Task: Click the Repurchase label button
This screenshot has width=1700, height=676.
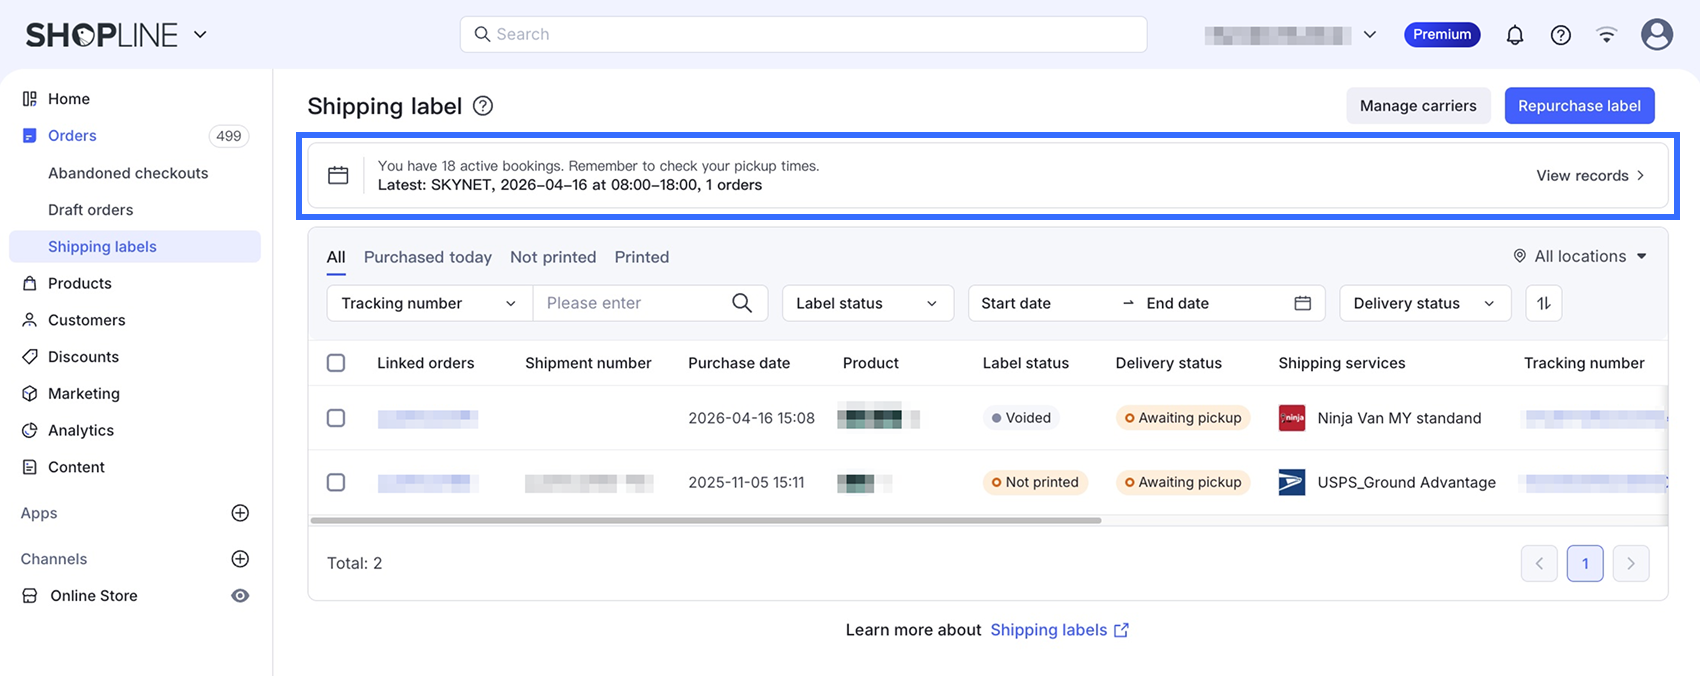Action: (x=1579, y=106)
